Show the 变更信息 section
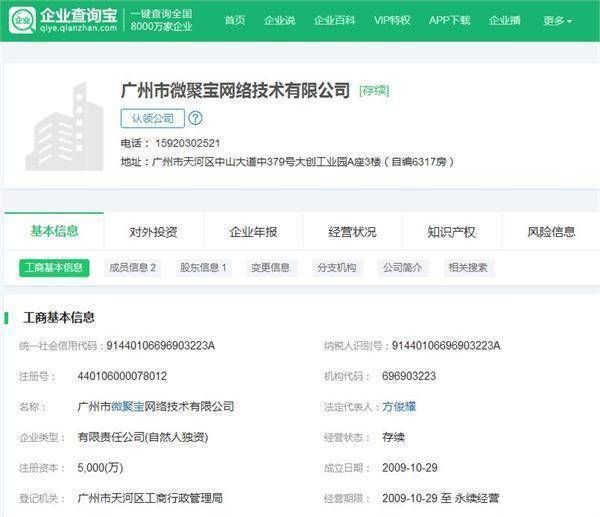Image resolution: width=600 pixels, height=517 pixels. click(270, 268)
